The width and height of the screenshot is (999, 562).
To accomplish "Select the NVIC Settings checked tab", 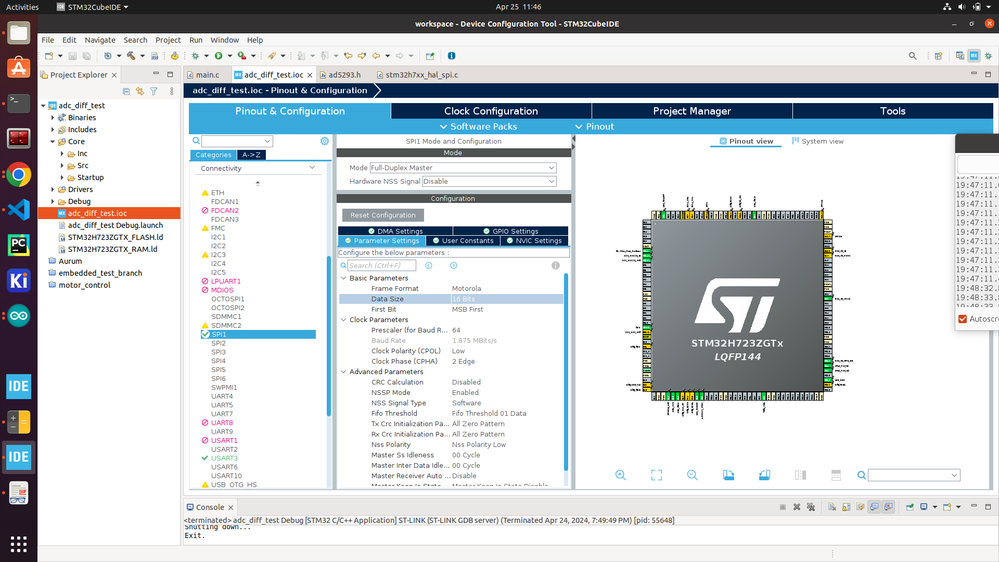I will click(534, 241).
